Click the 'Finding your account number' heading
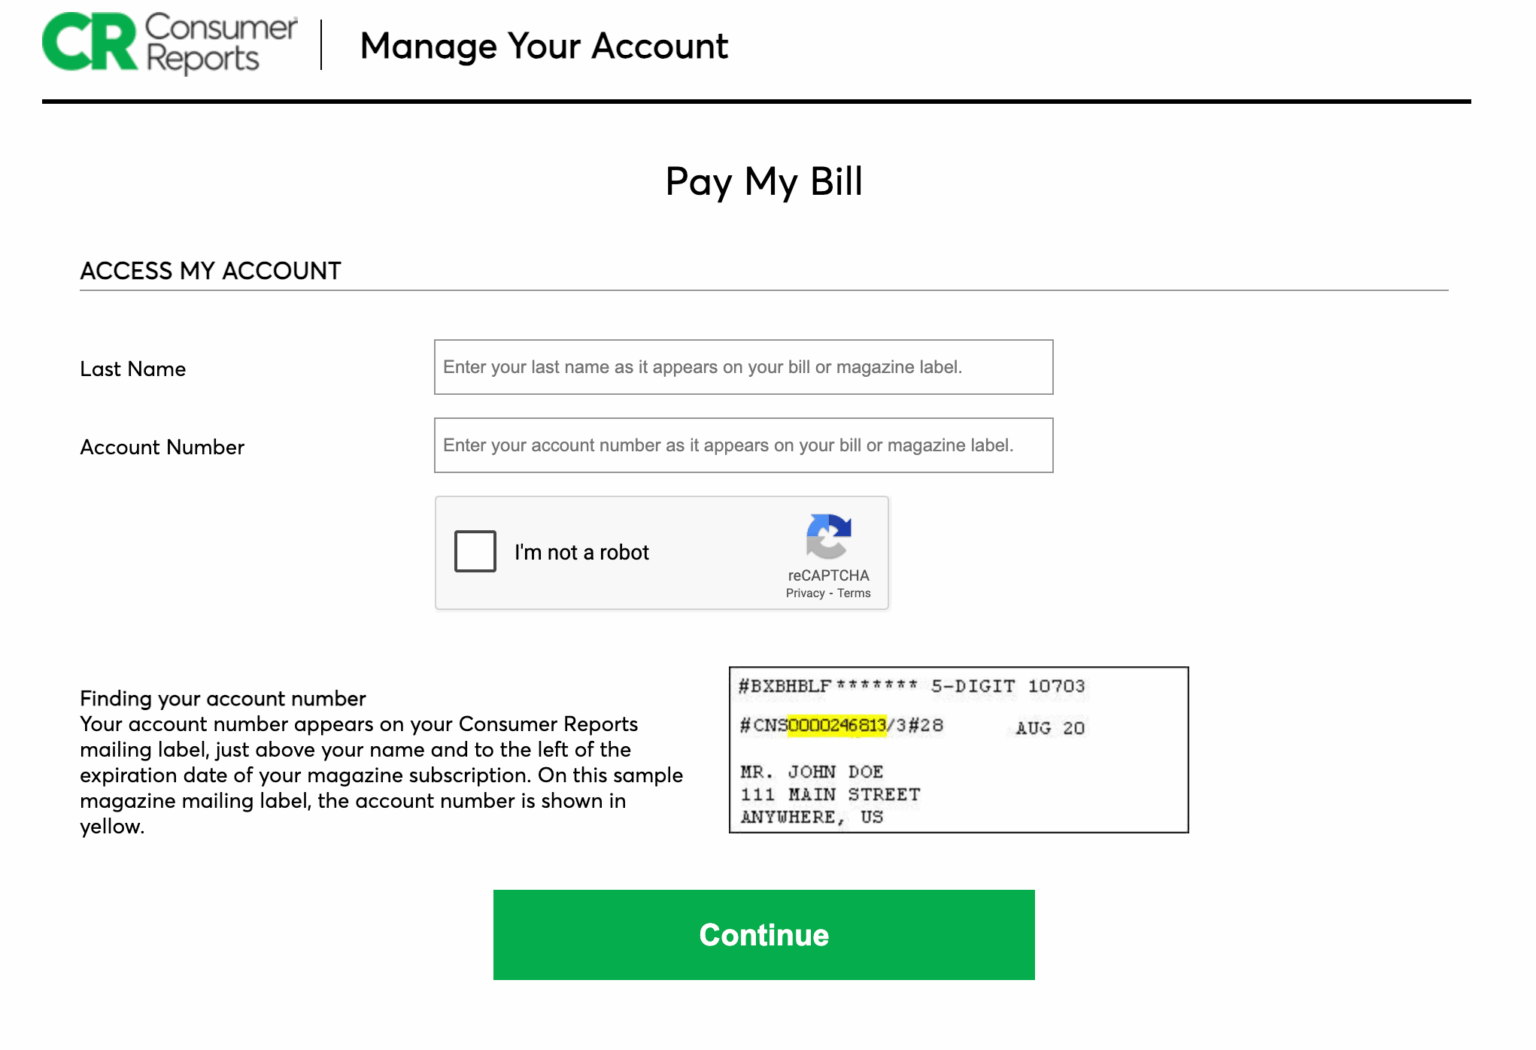Viewport: 1536px width, 1050px height. (222, 698)
